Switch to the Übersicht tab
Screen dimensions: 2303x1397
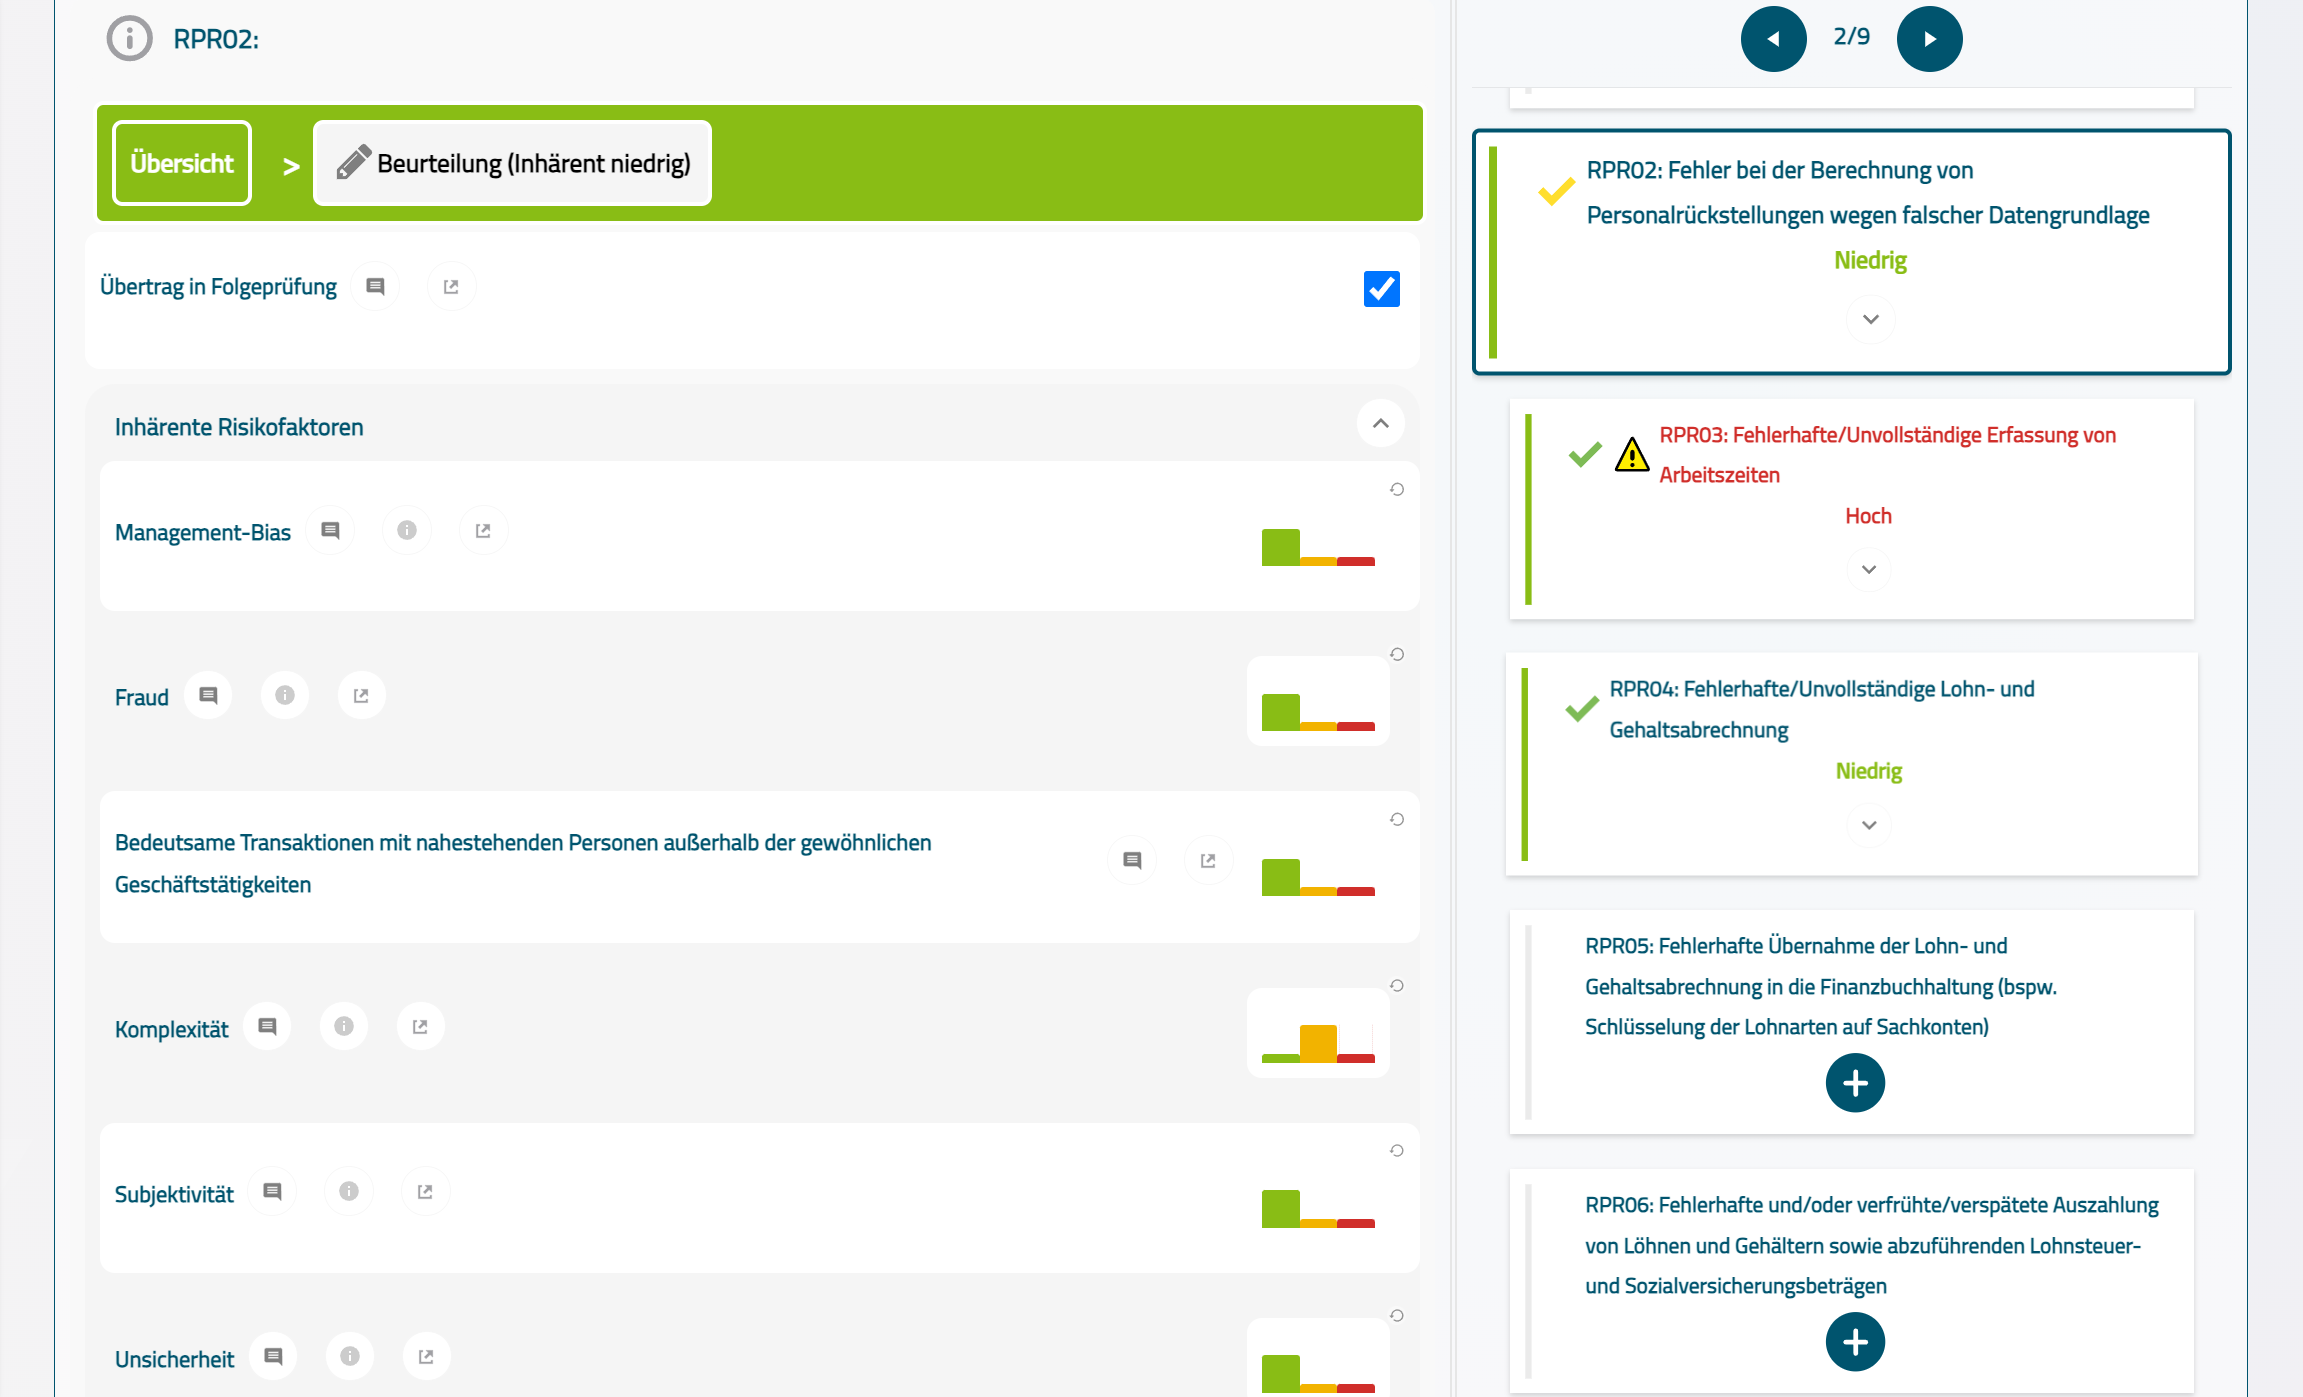click(182, 163)
